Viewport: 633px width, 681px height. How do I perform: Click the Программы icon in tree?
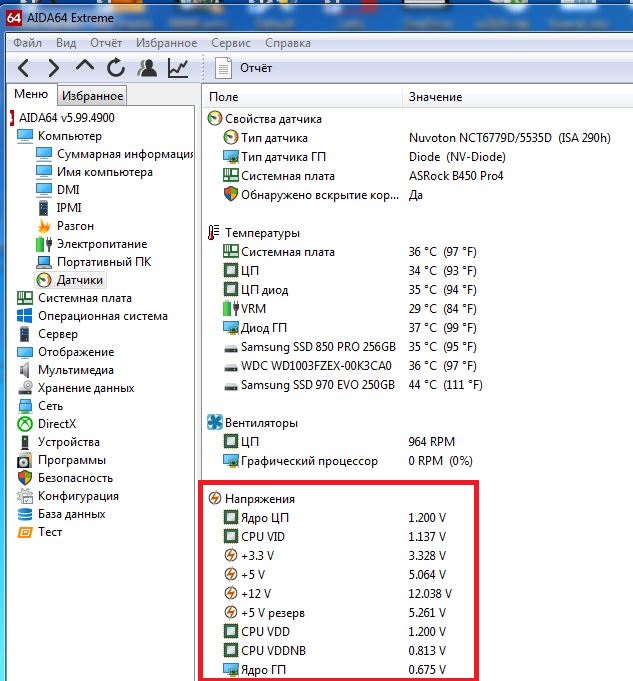coord(25,460)
